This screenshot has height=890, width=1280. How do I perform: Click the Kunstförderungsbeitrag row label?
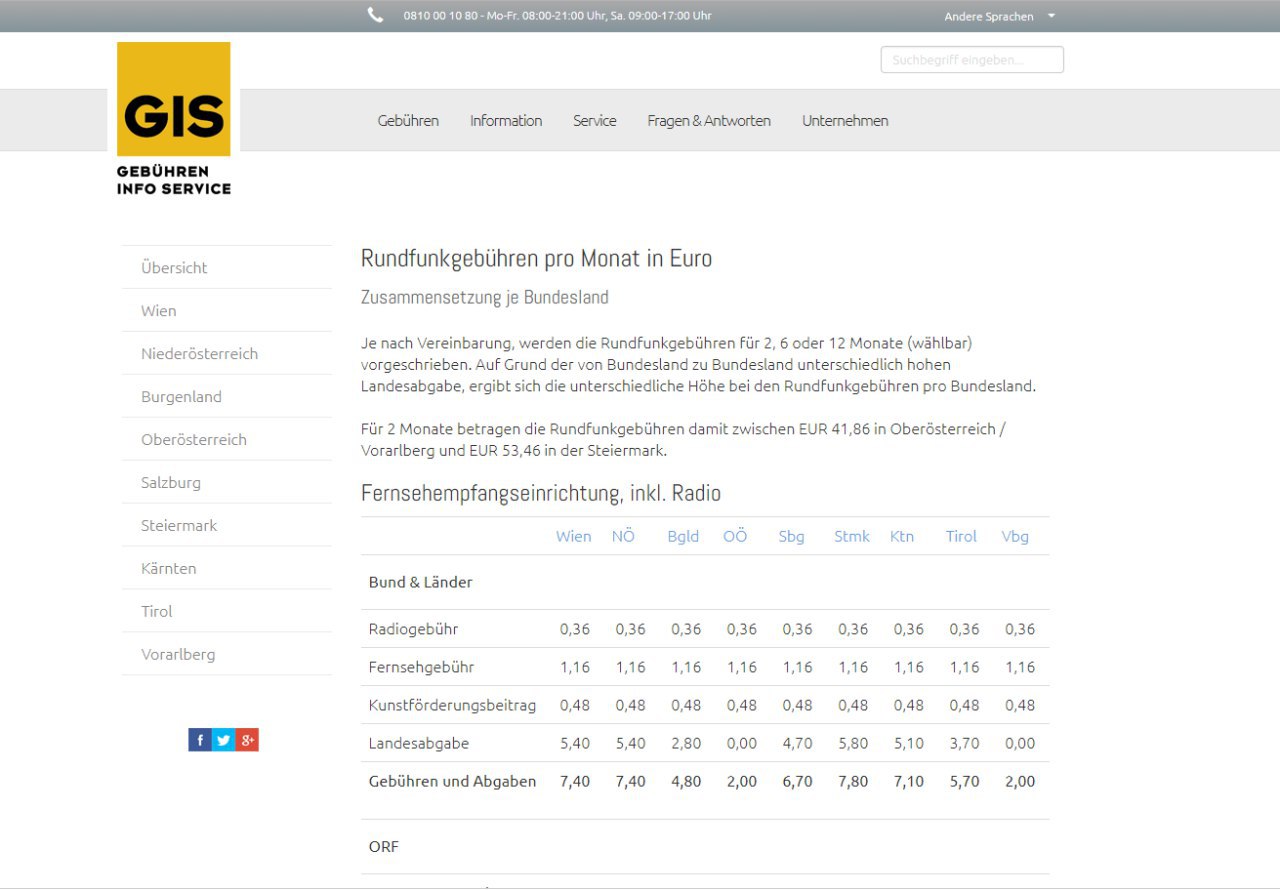(452, 705)
